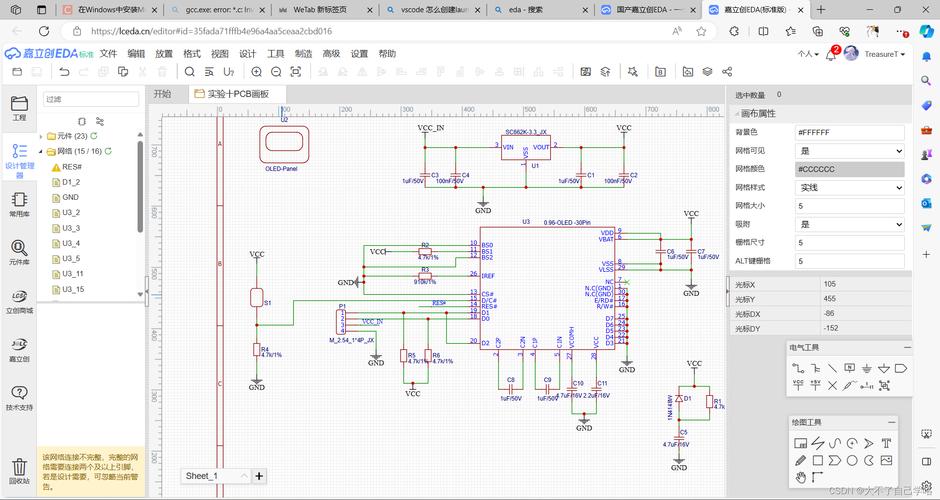940x500 pixels.
Task: Open the grid visible (网格可见) dropdown
Action: [x=849, y=151]
